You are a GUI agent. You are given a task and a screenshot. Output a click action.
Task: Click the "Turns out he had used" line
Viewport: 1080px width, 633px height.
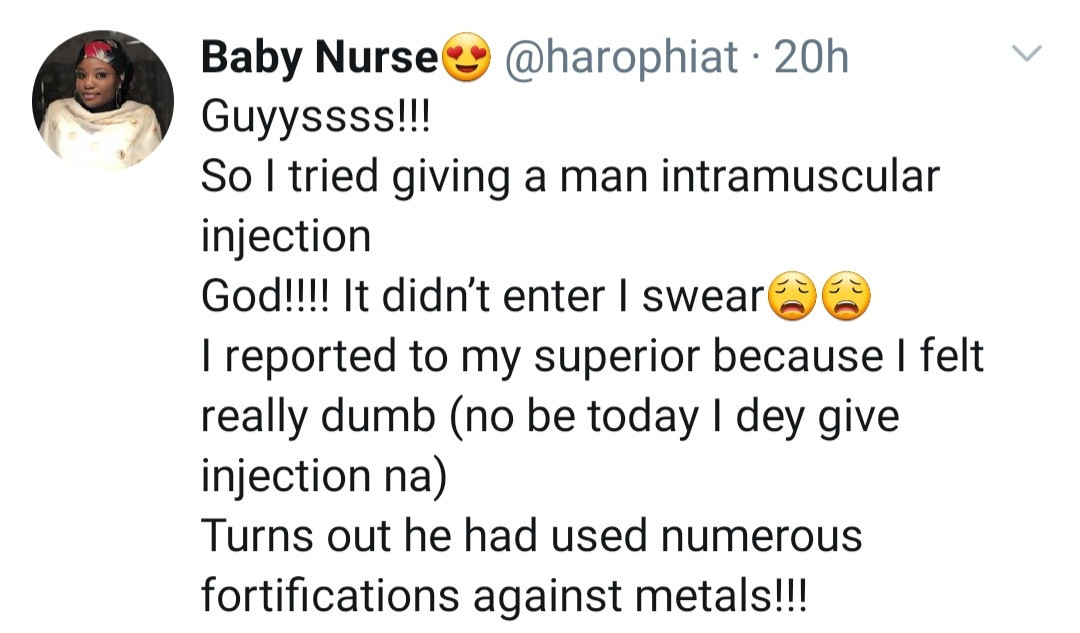[x=530, y=537]
